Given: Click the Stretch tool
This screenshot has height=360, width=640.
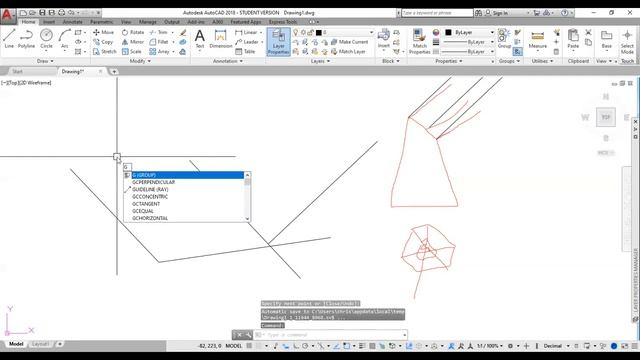Looking at the screenshot, I should pos(105,52).
